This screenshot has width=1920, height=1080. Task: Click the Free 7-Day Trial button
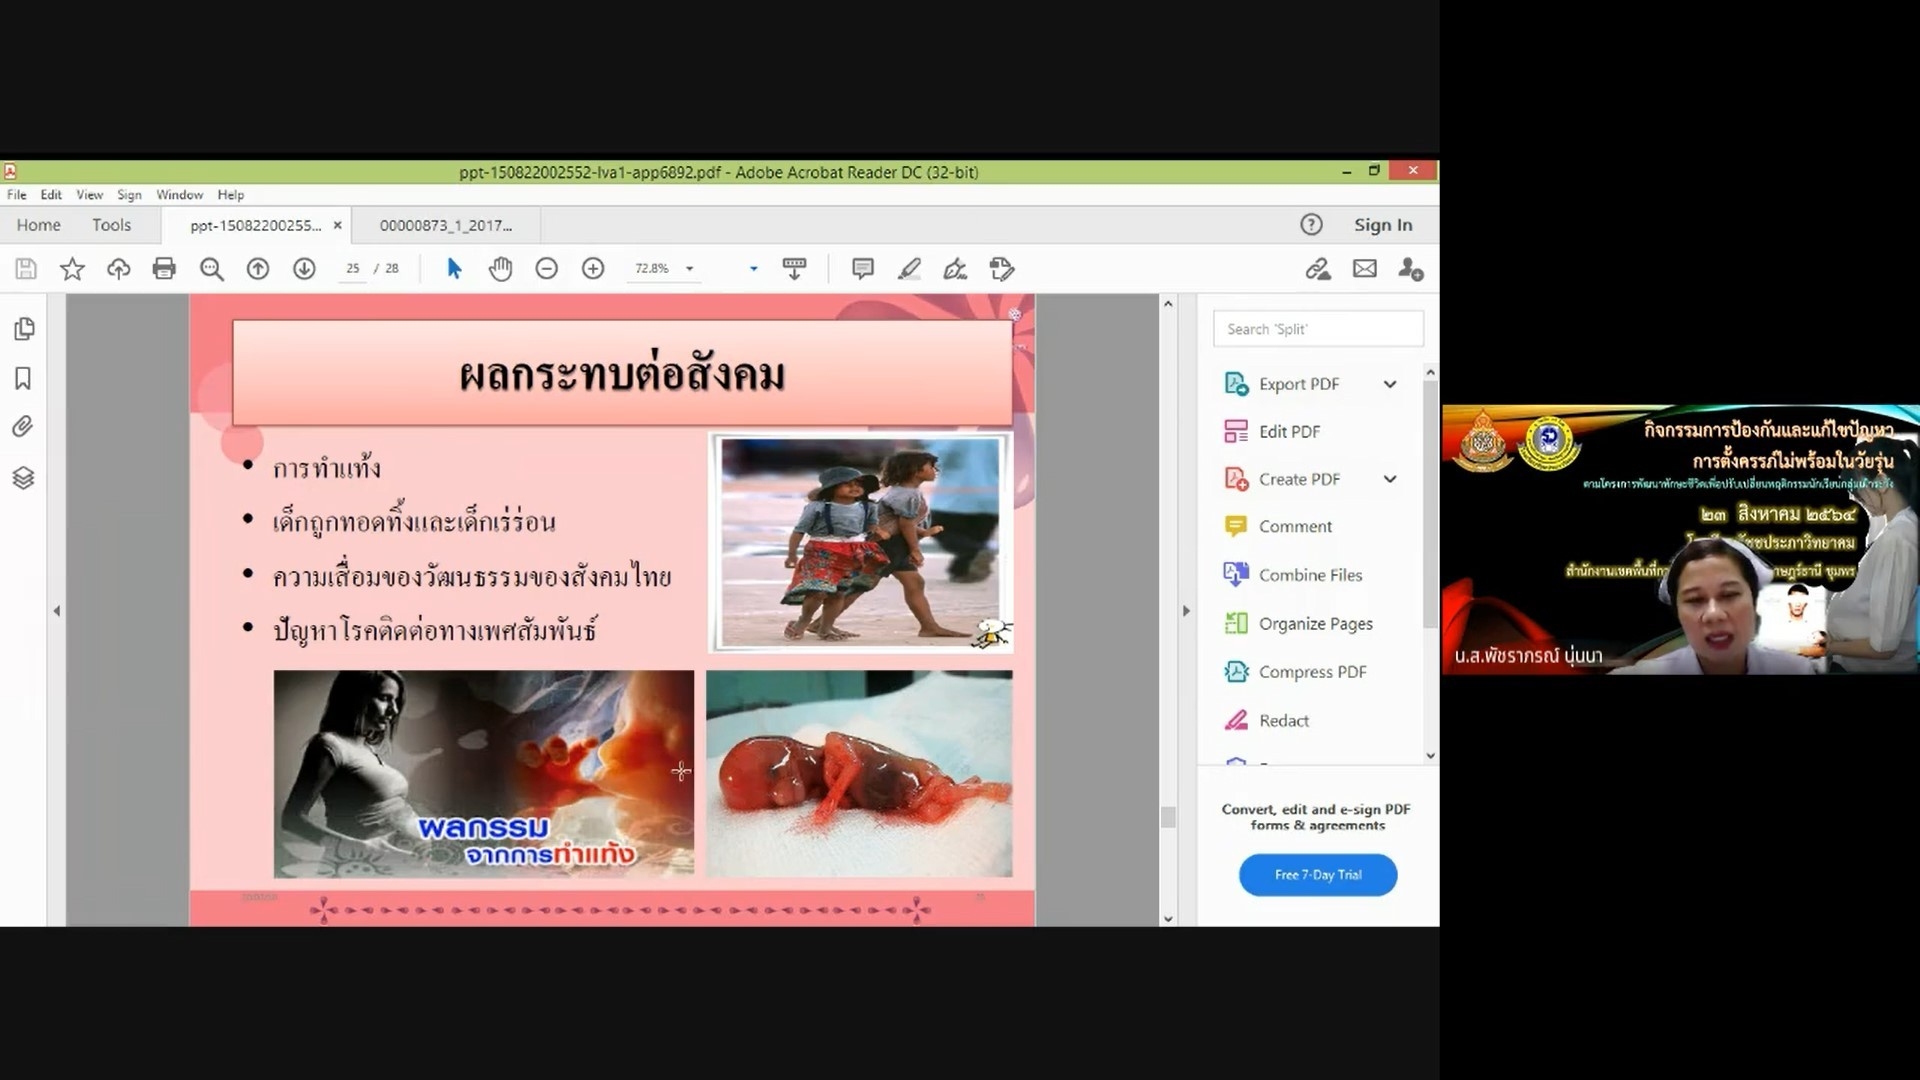pyautogui.click(x=1318, y=875)
